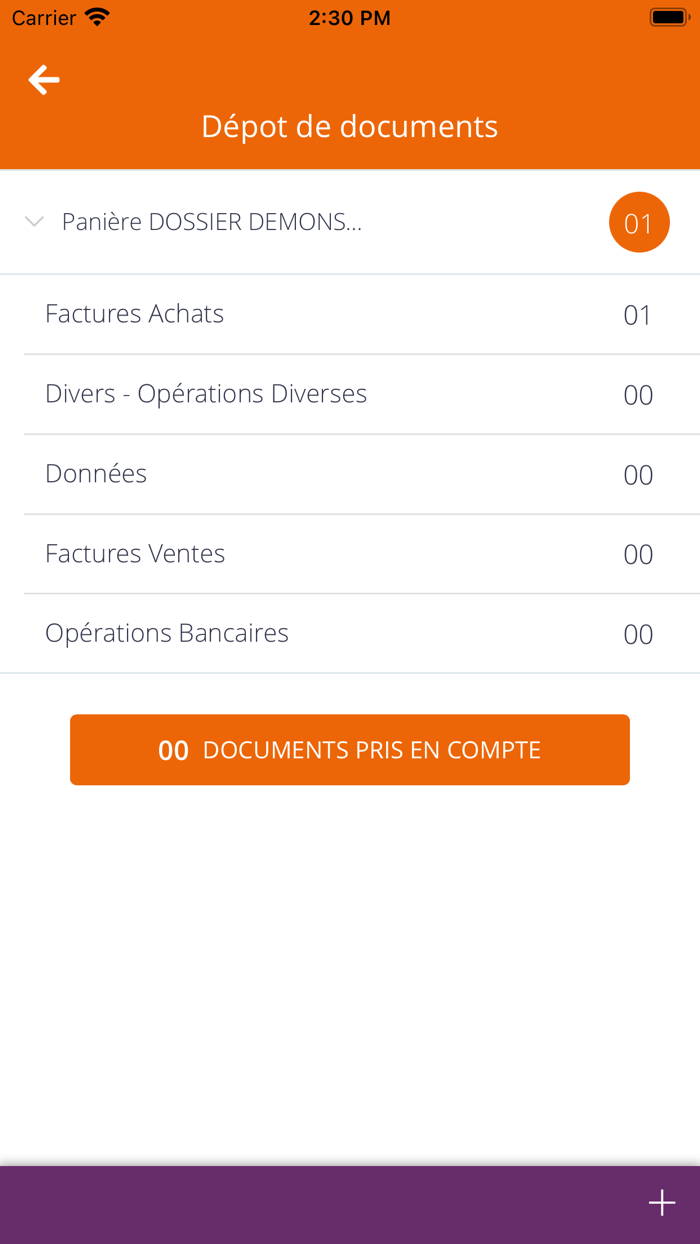Tap the back arrow to leave document deposit
The width and height of the screenshot is (700, 1244).
pyautogui.click(x=43, y=79)
